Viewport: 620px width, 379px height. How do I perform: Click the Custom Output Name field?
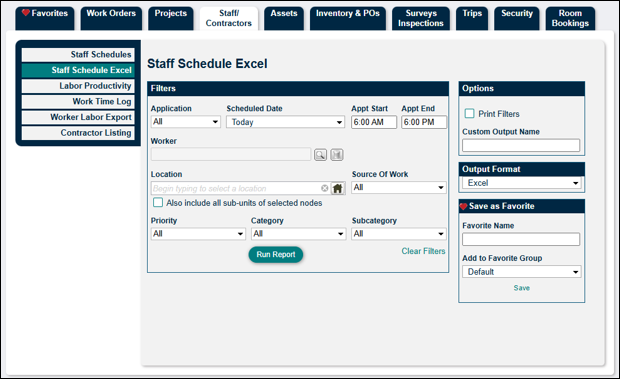[x=521, y=145]
